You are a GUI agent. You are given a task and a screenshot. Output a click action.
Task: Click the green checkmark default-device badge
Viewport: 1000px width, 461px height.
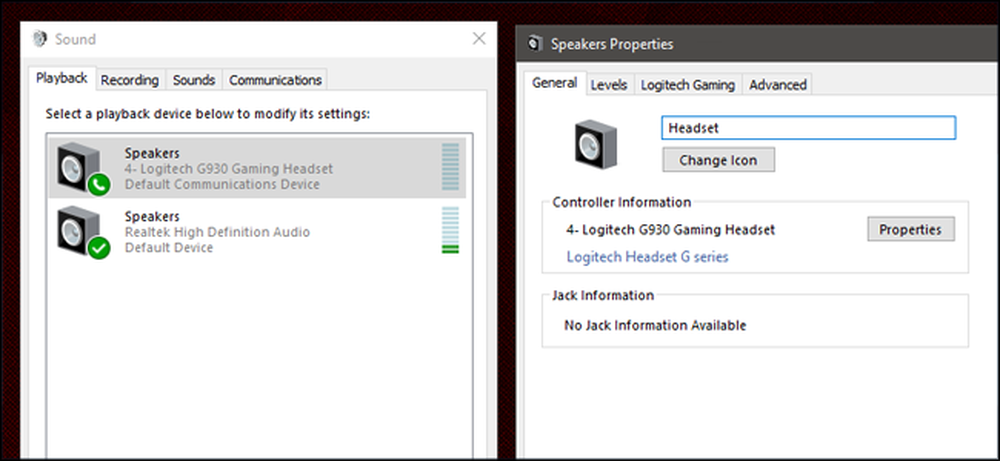pos(99,248)
